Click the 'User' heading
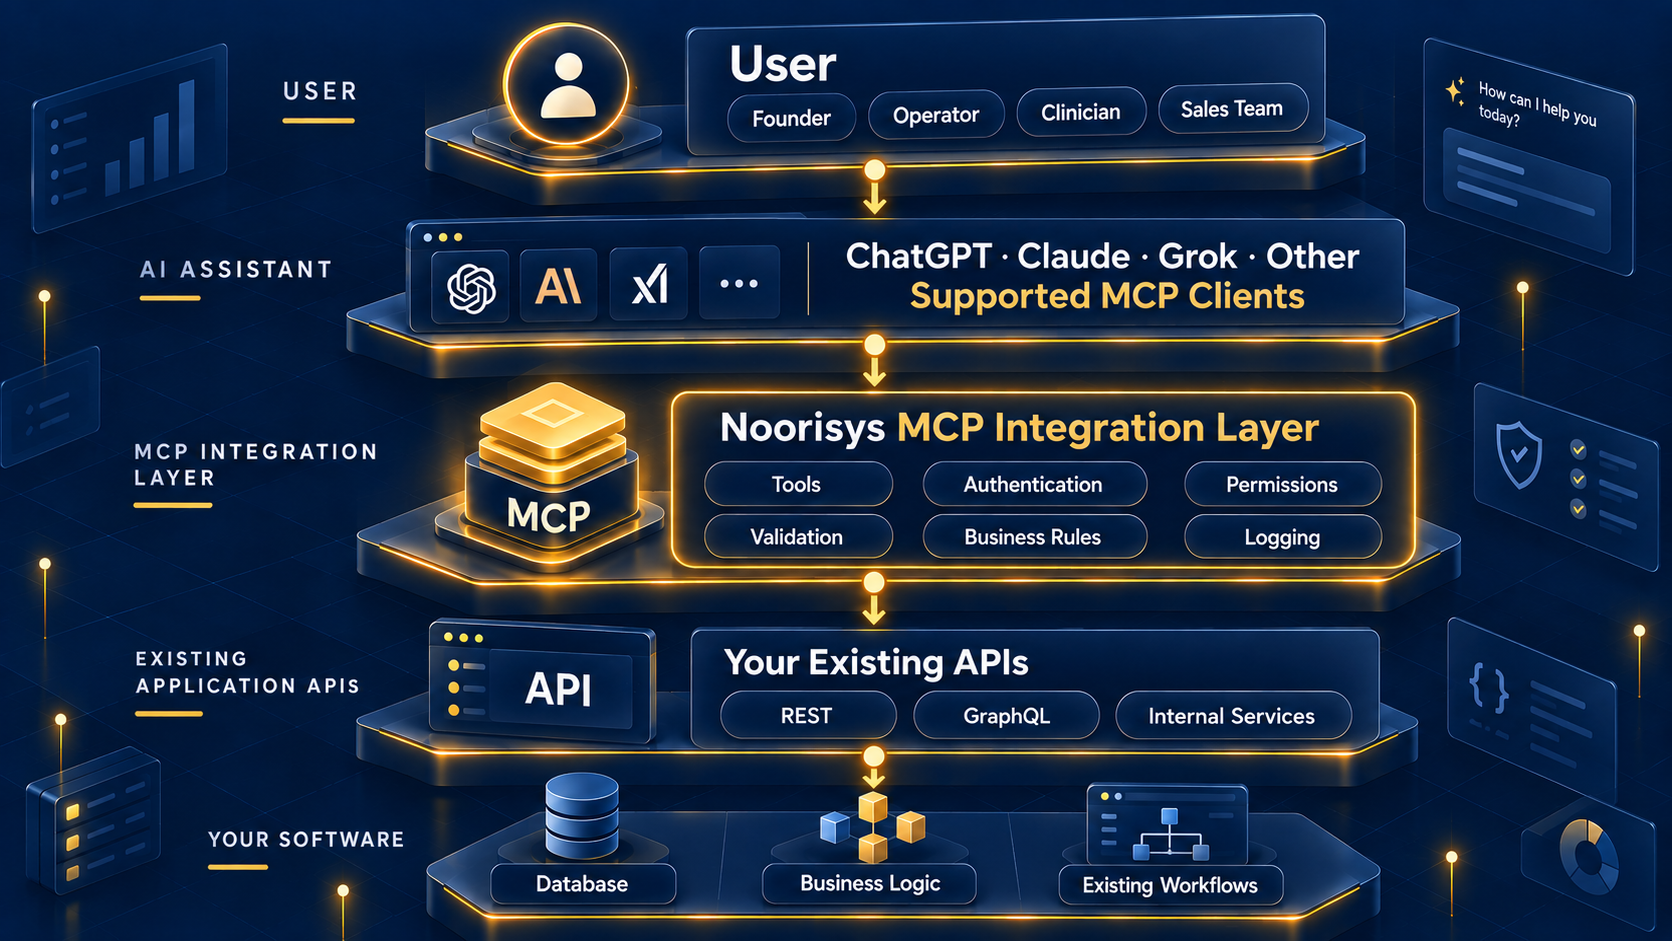Viewport: 1672px width, 941px height. pos(782,64)
